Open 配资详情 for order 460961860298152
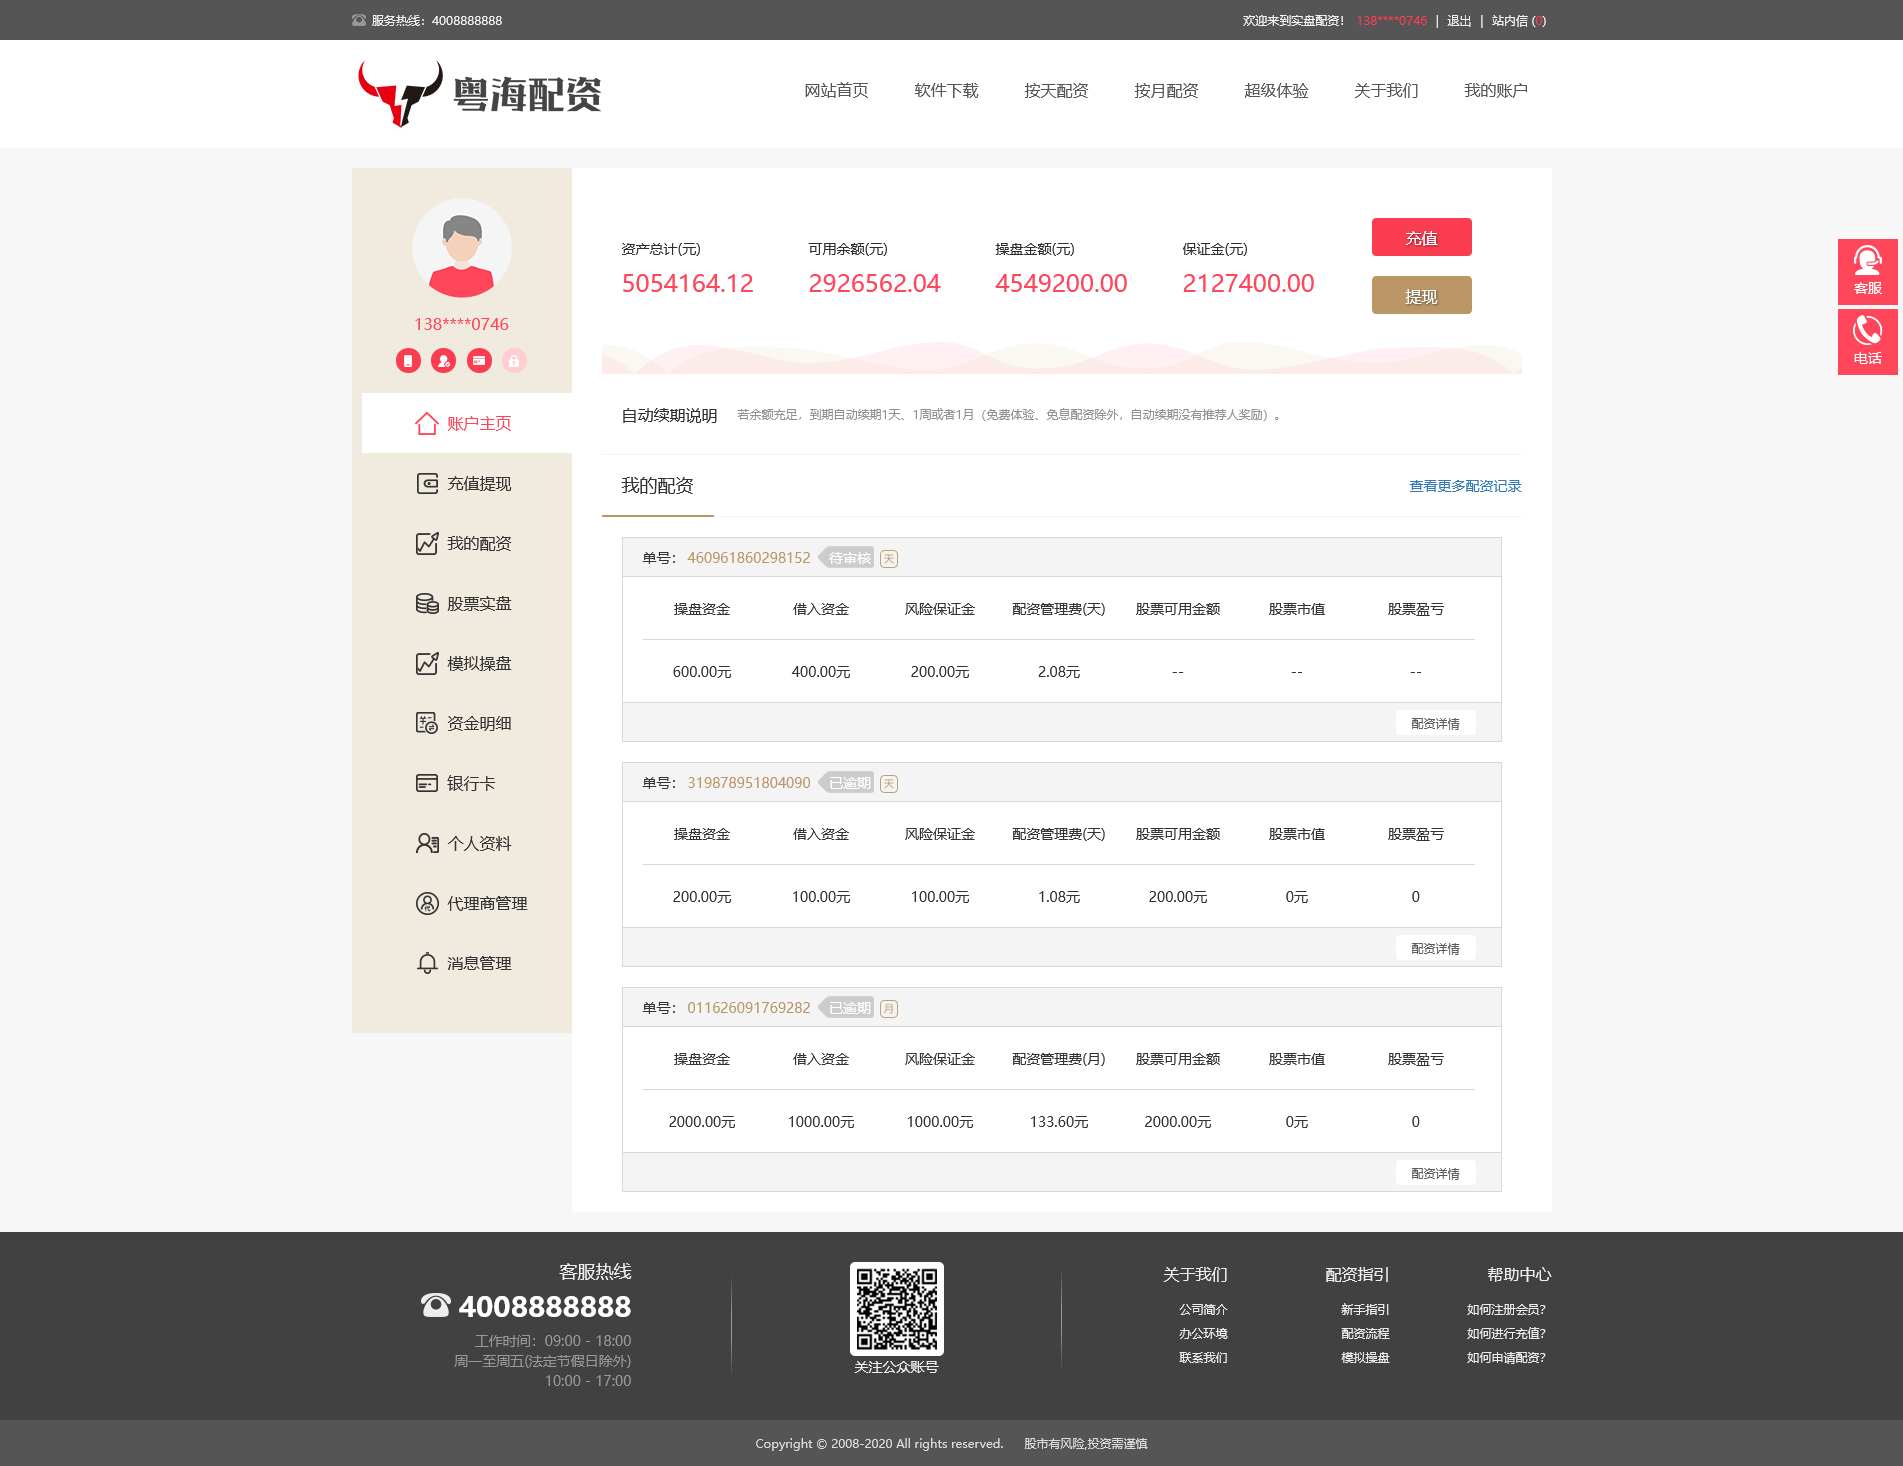Screen dimensions: 1903x1466 (1435, 723)
